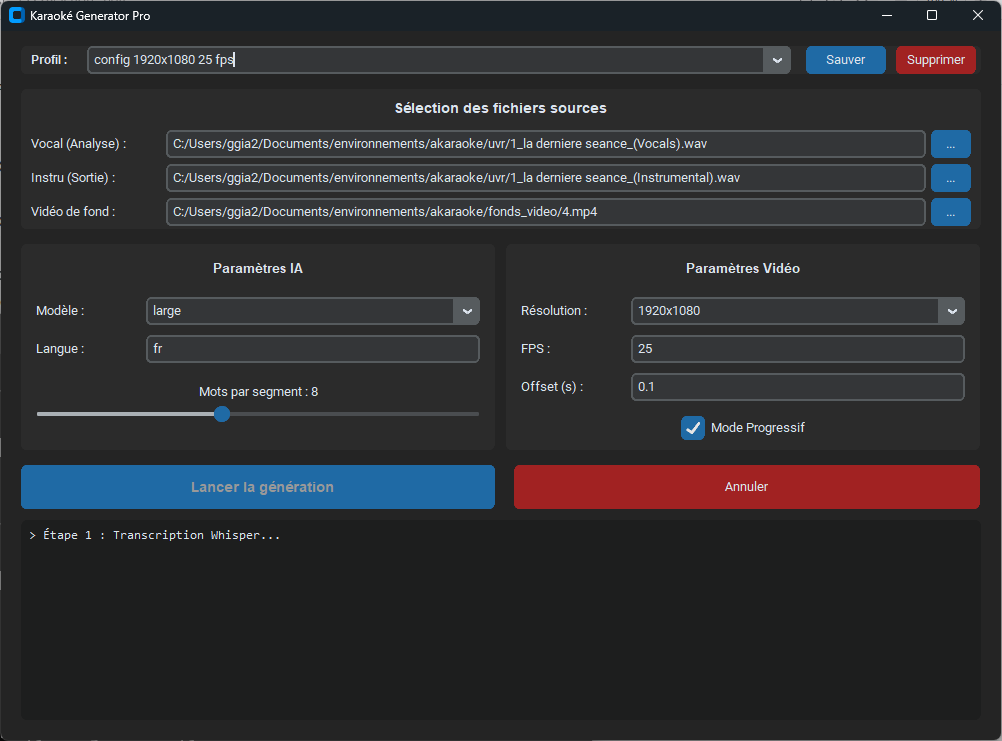
Task: Cancel the process with Annuler
Action: pos(746,487)
